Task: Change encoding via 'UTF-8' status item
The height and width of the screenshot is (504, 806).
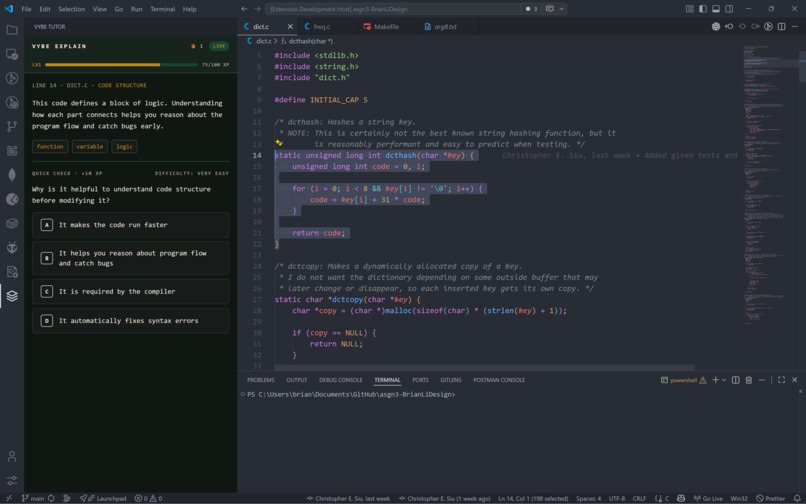Action: [617, 498]
